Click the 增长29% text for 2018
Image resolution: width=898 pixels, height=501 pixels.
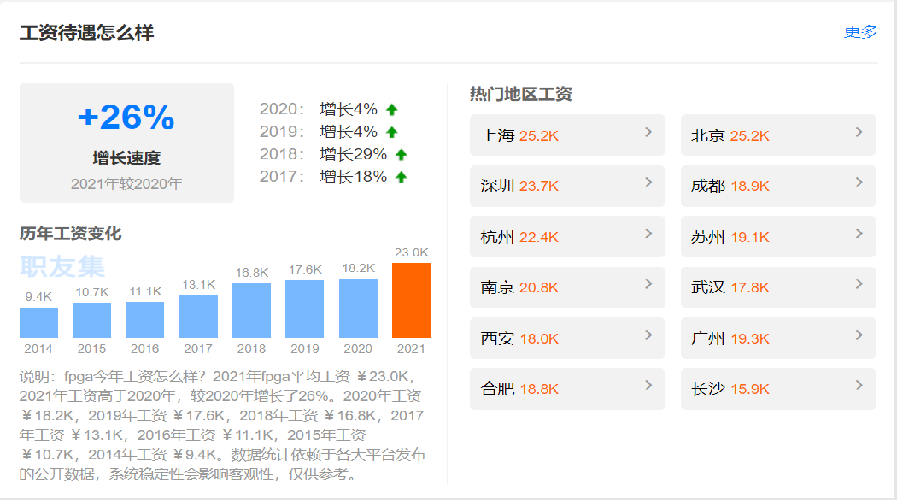[353, 155]
